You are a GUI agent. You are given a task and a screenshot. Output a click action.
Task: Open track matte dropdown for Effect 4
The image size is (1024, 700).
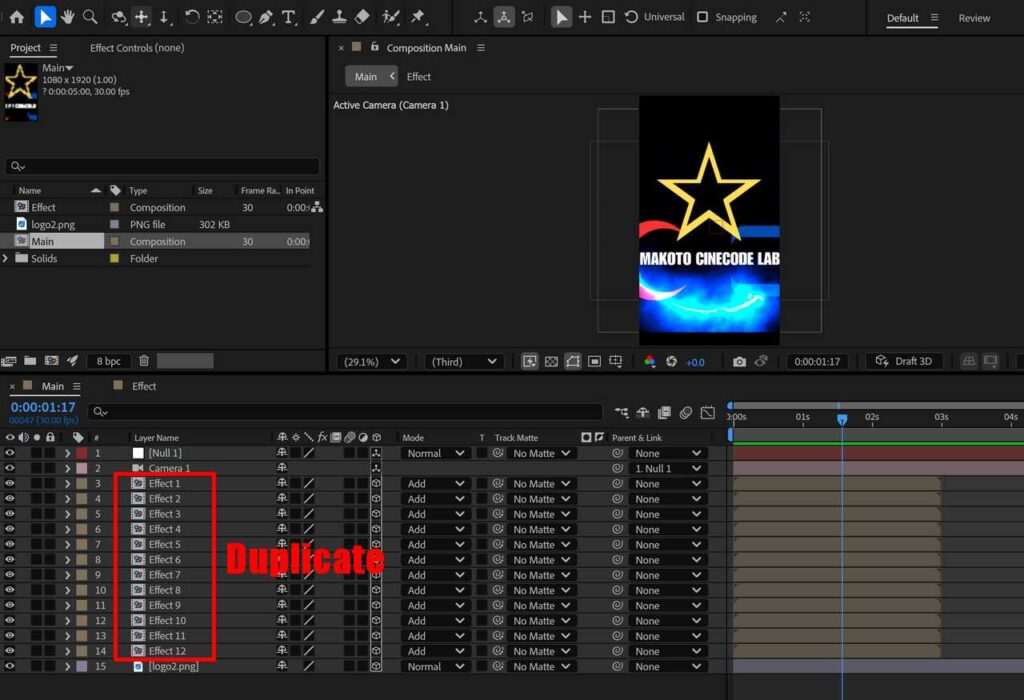pos(541,530)
